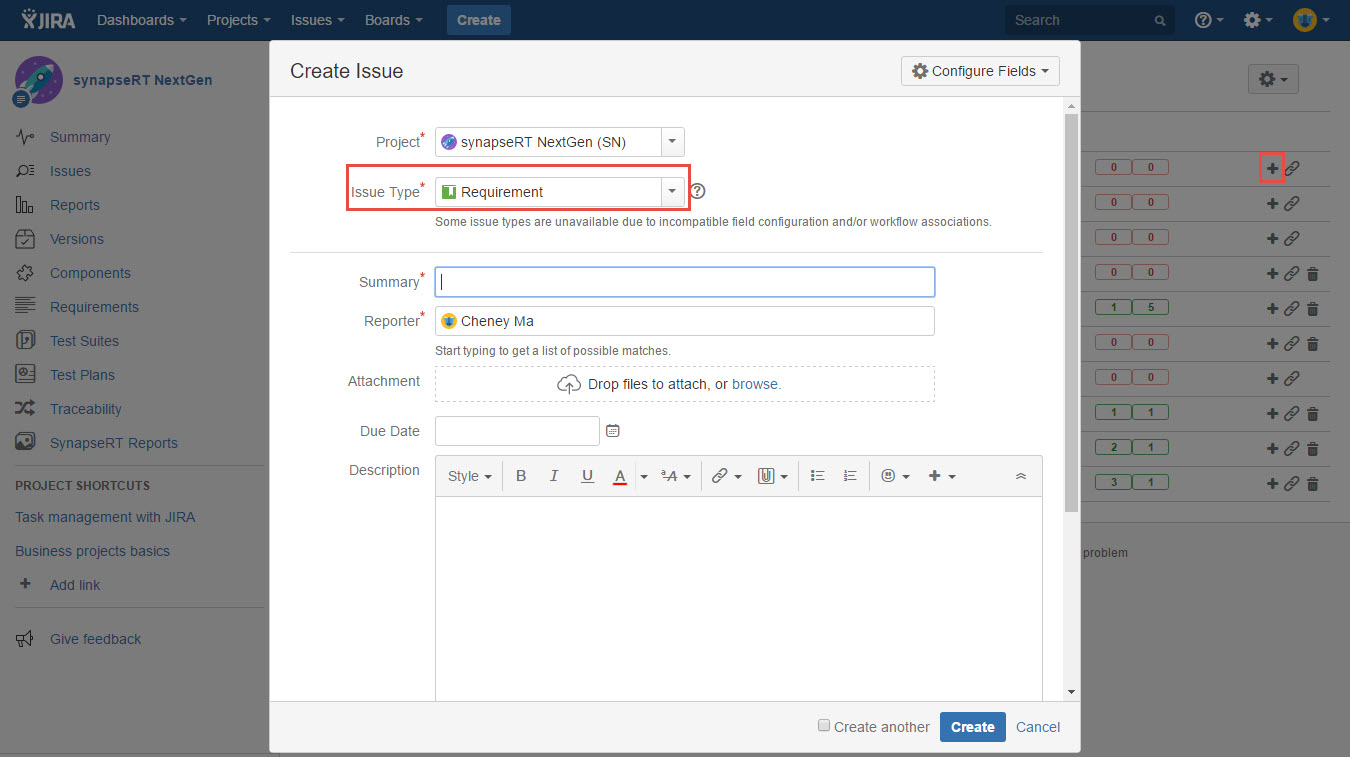Go to Requirements in the sidebar
1350x757 pixels.
[94, 307]
